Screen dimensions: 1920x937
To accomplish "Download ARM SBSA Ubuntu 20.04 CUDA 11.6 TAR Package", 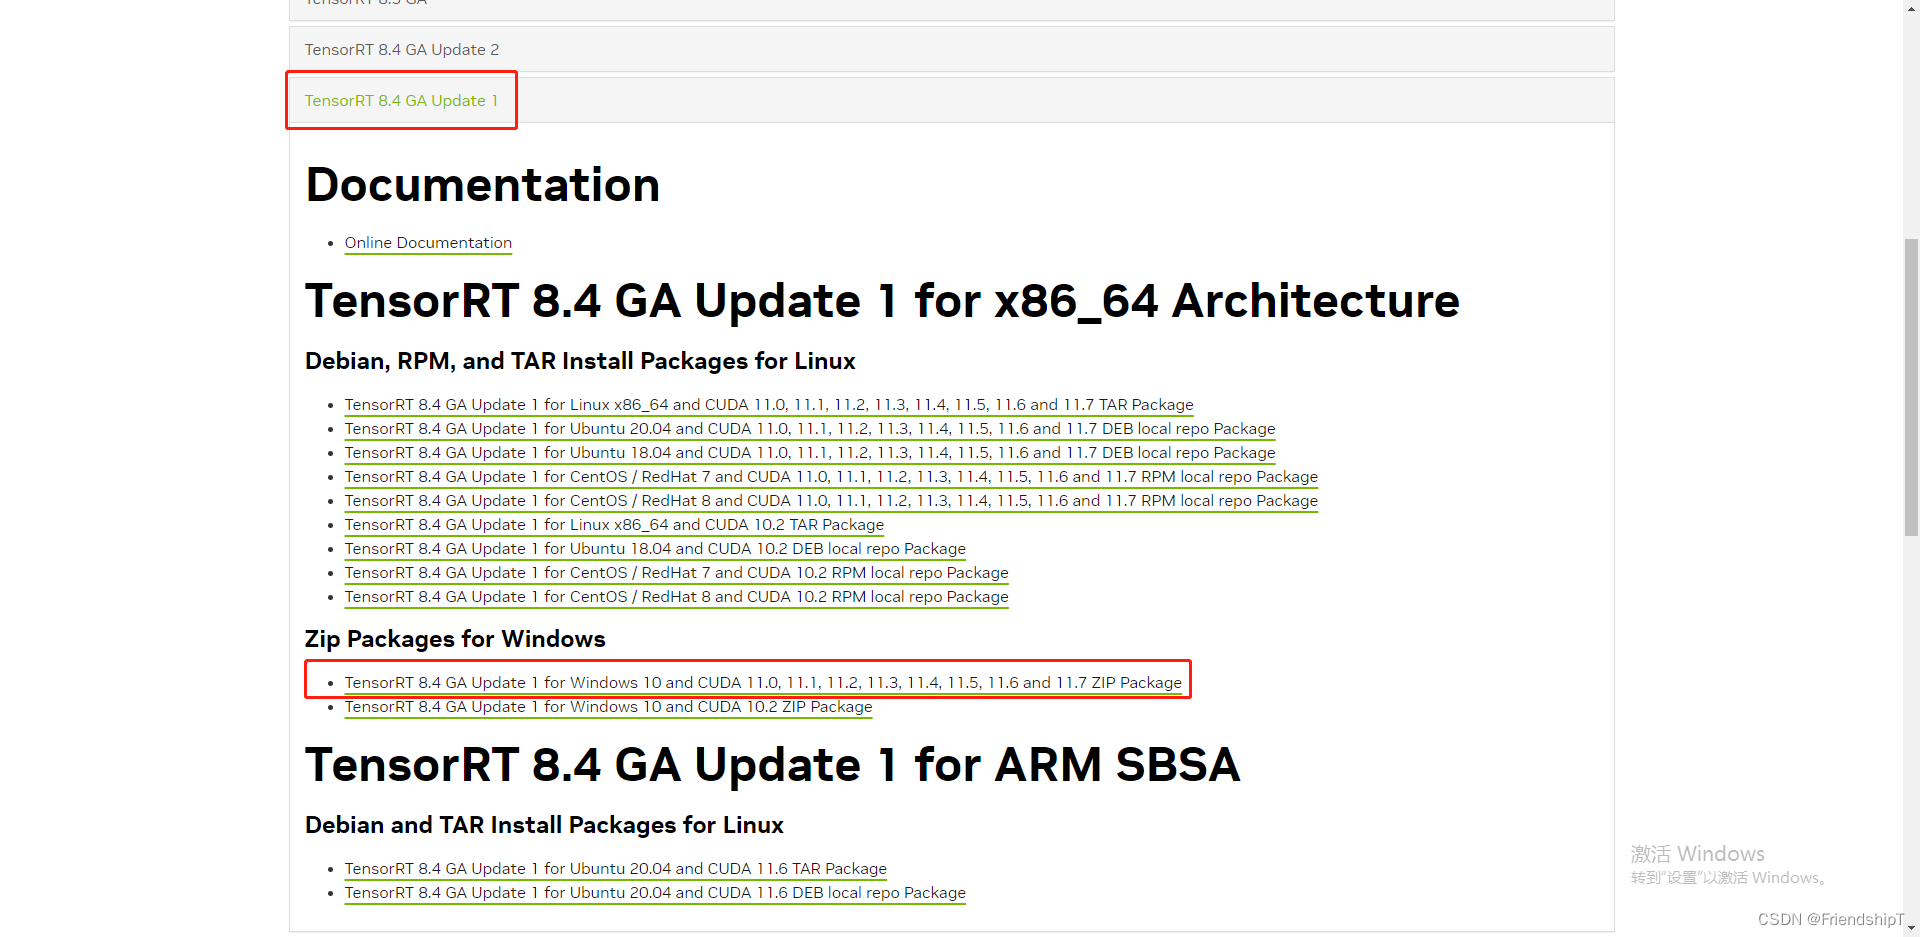I will click(x=615, y=869).
